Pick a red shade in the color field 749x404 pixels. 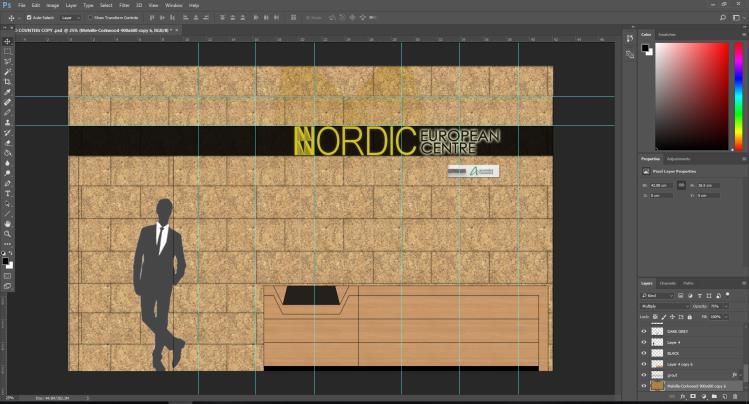coord(692,96)
